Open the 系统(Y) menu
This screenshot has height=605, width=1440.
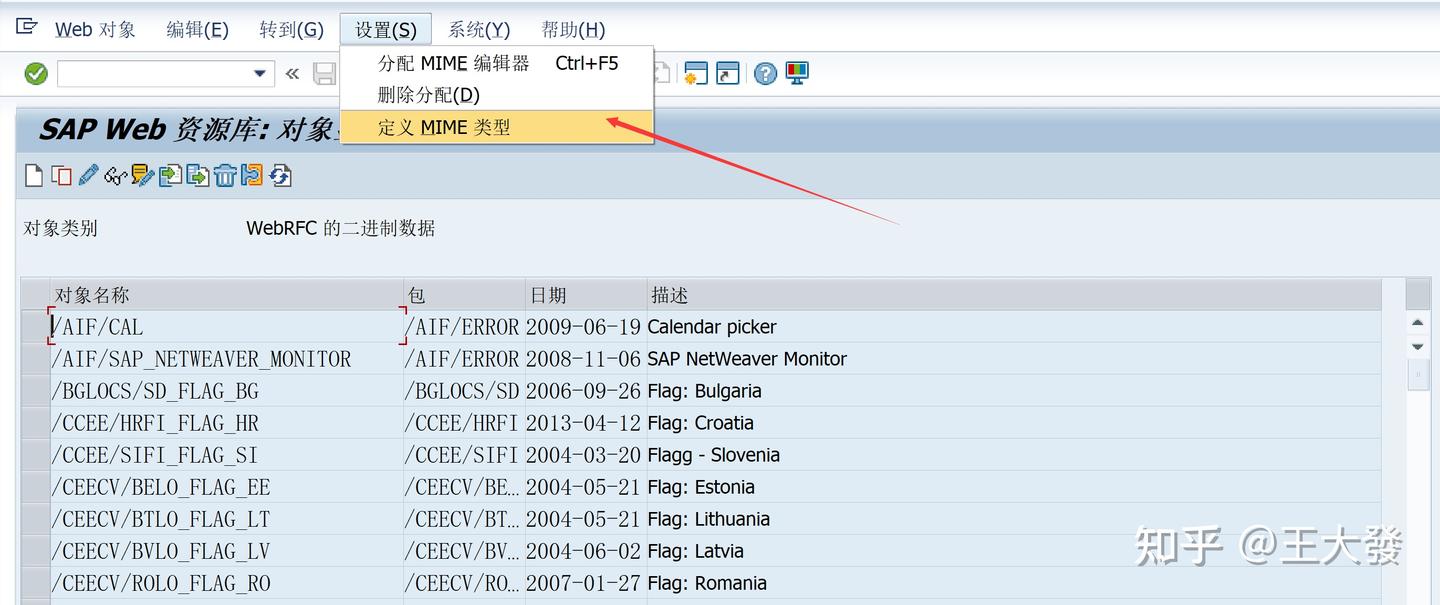tap(478, 29)
